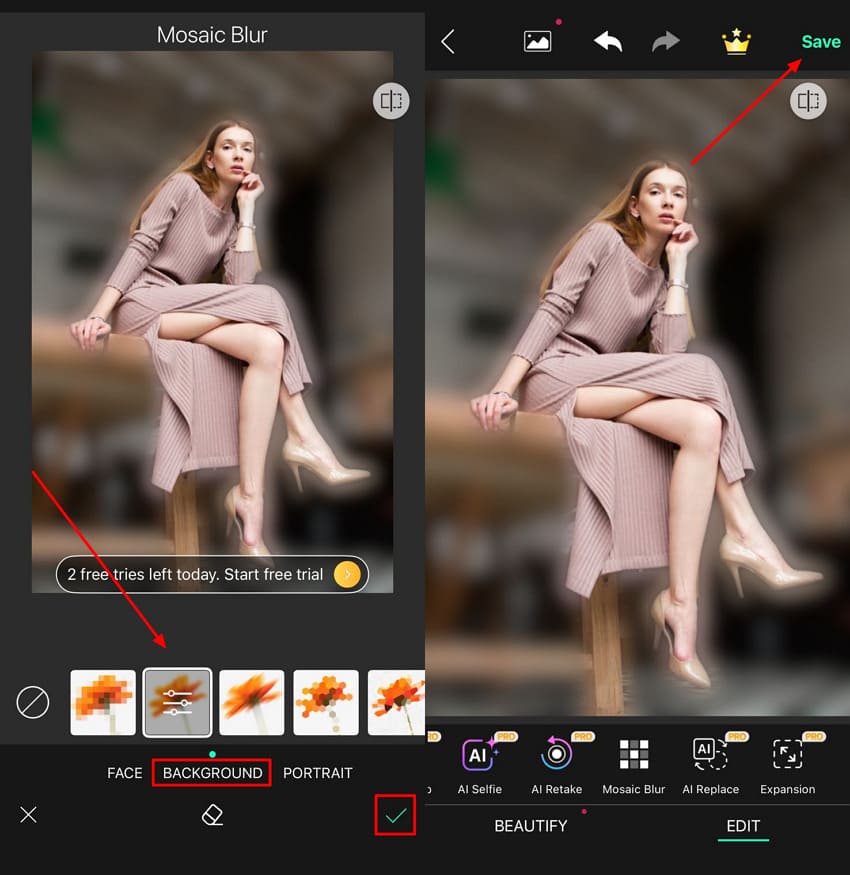Open the BEAUTIFY tab
This screenshot has width=850, height=875.
tap(530, 826)
